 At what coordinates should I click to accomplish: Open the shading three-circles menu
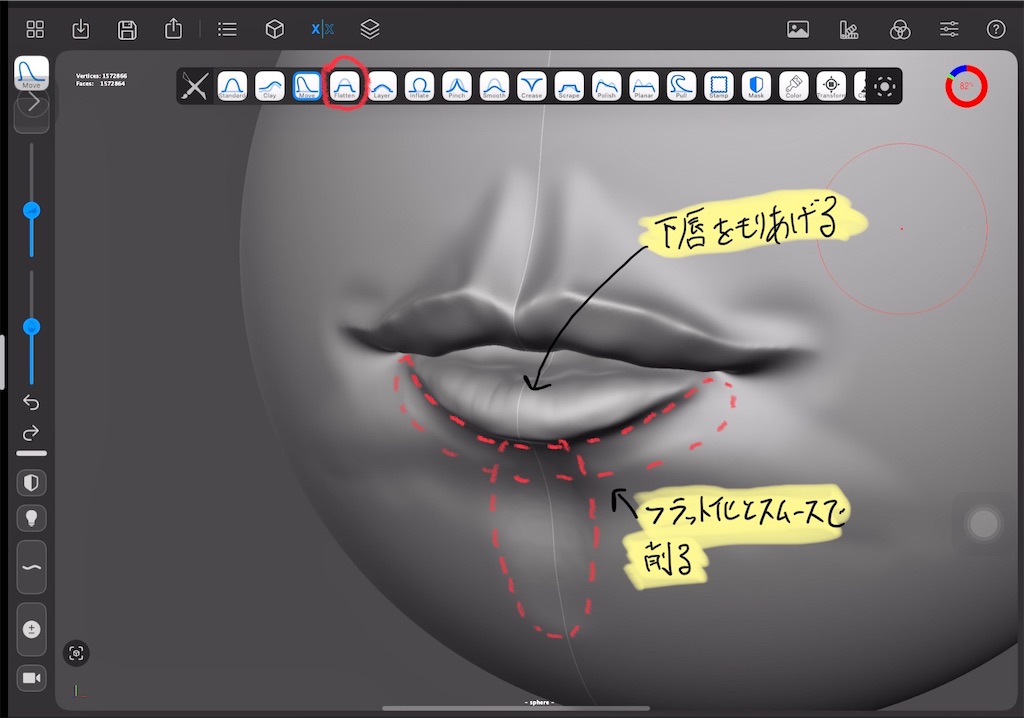900,29
